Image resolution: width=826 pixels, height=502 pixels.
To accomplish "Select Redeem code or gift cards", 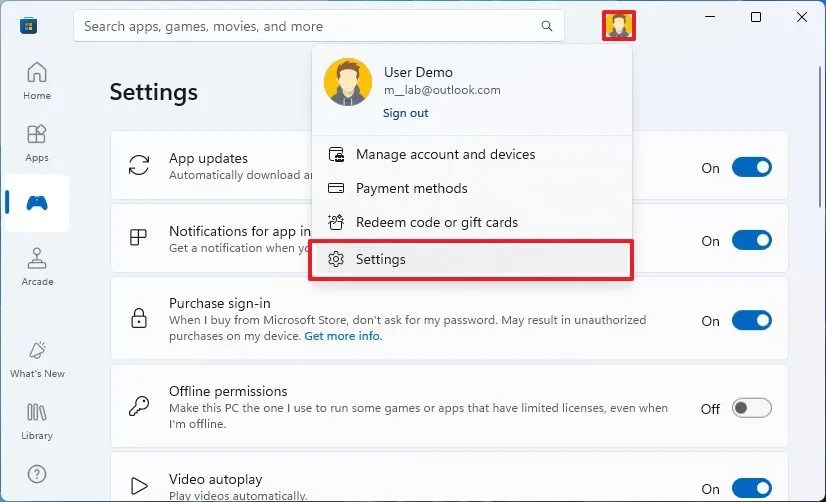I will coord(471,222).
